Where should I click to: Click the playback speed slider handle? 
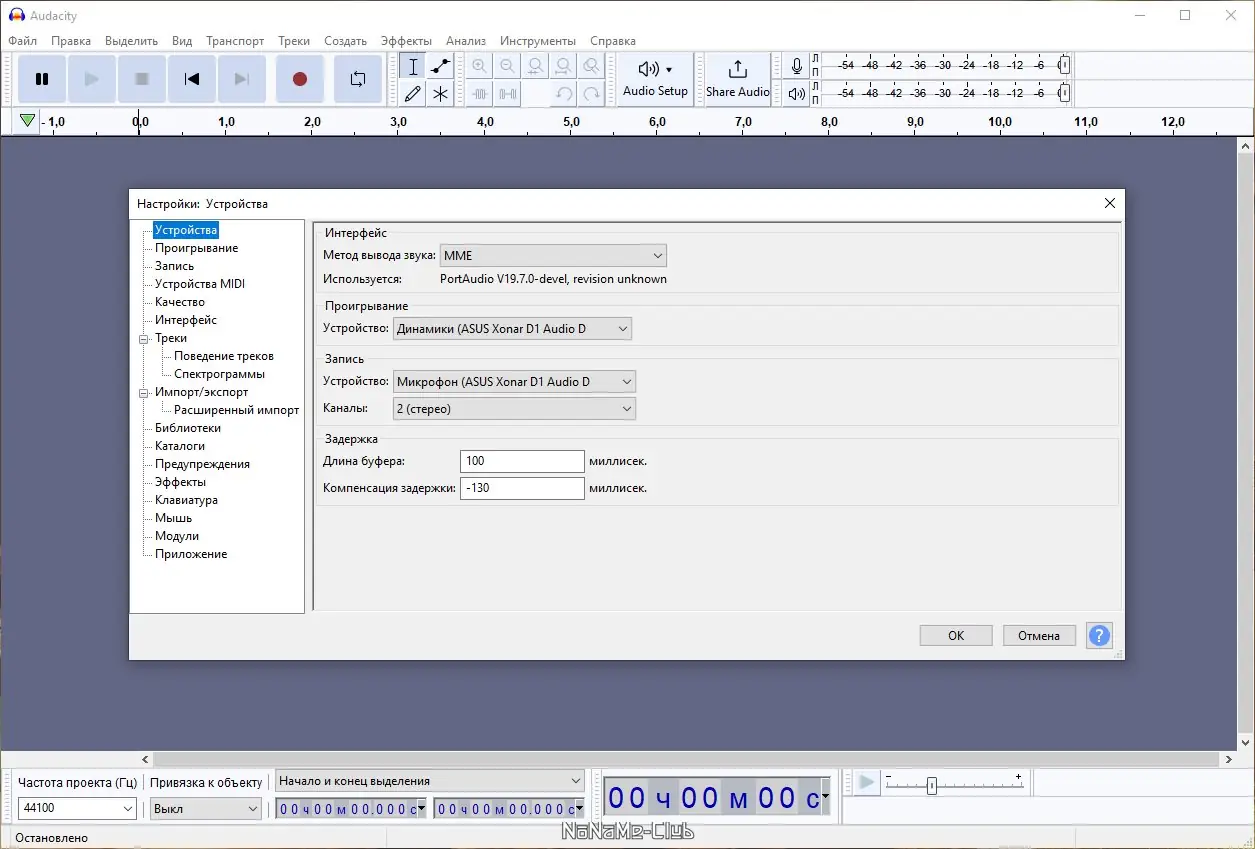click(x=931, y=786)
